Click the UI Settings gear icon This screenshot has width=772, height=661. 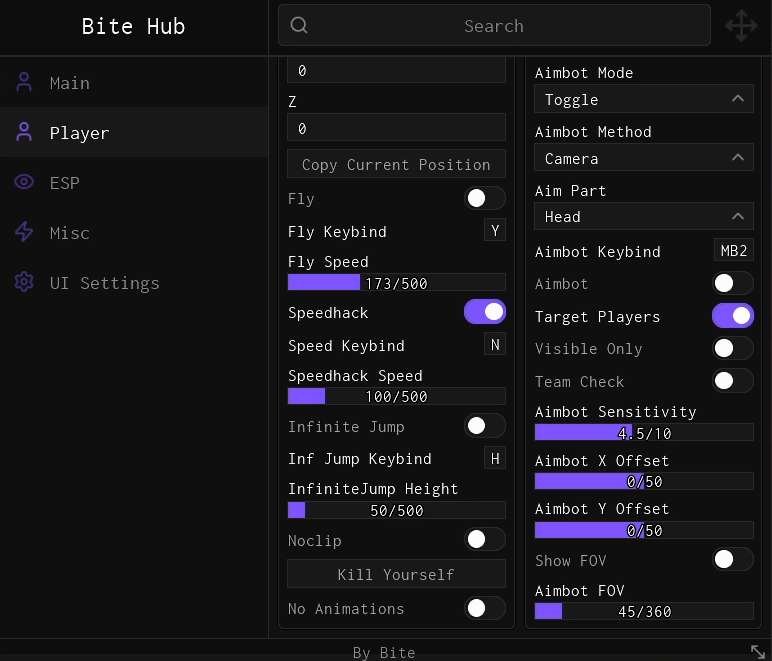pyautogui.click(x=24, y=283)
